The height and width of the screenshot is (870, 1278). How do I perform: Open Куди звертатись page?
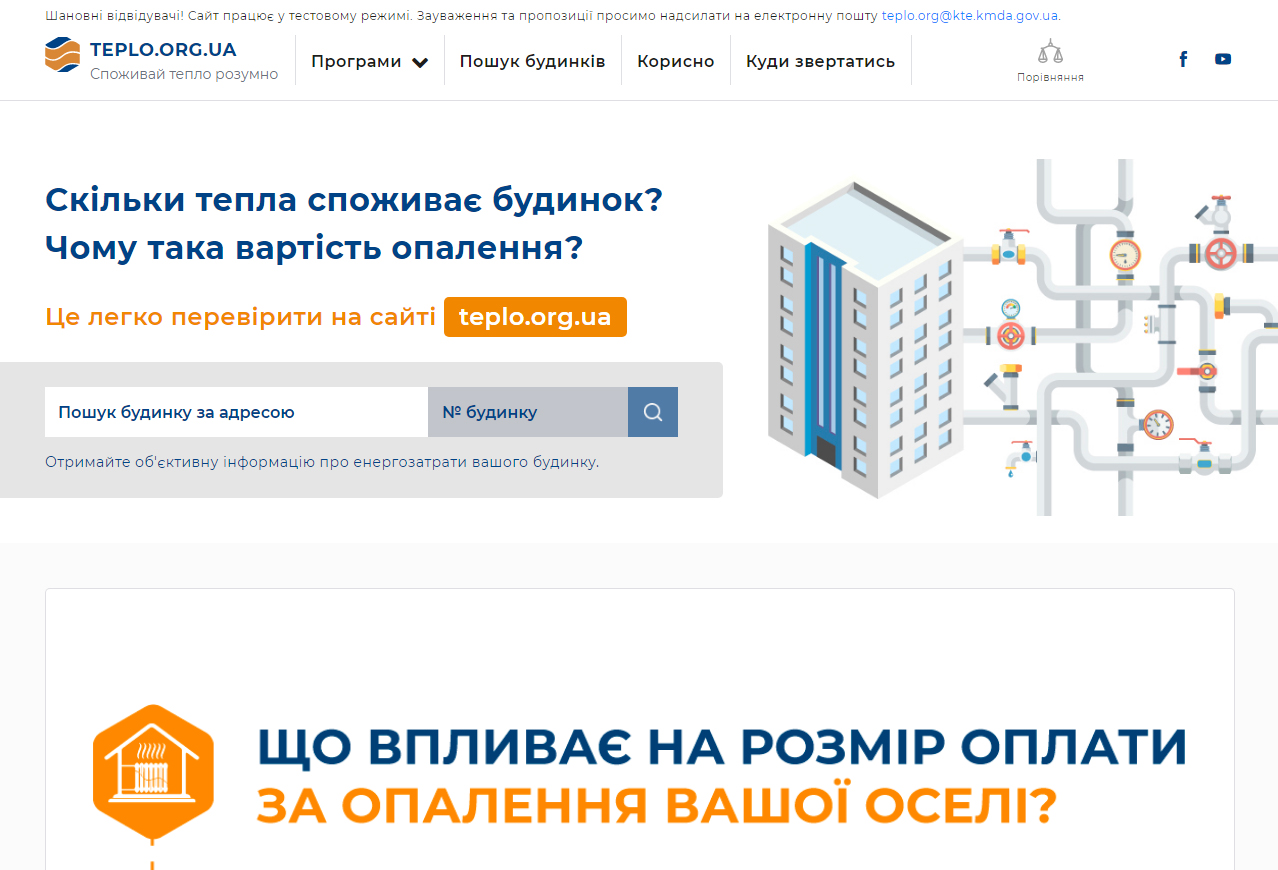tap(820, 61)
